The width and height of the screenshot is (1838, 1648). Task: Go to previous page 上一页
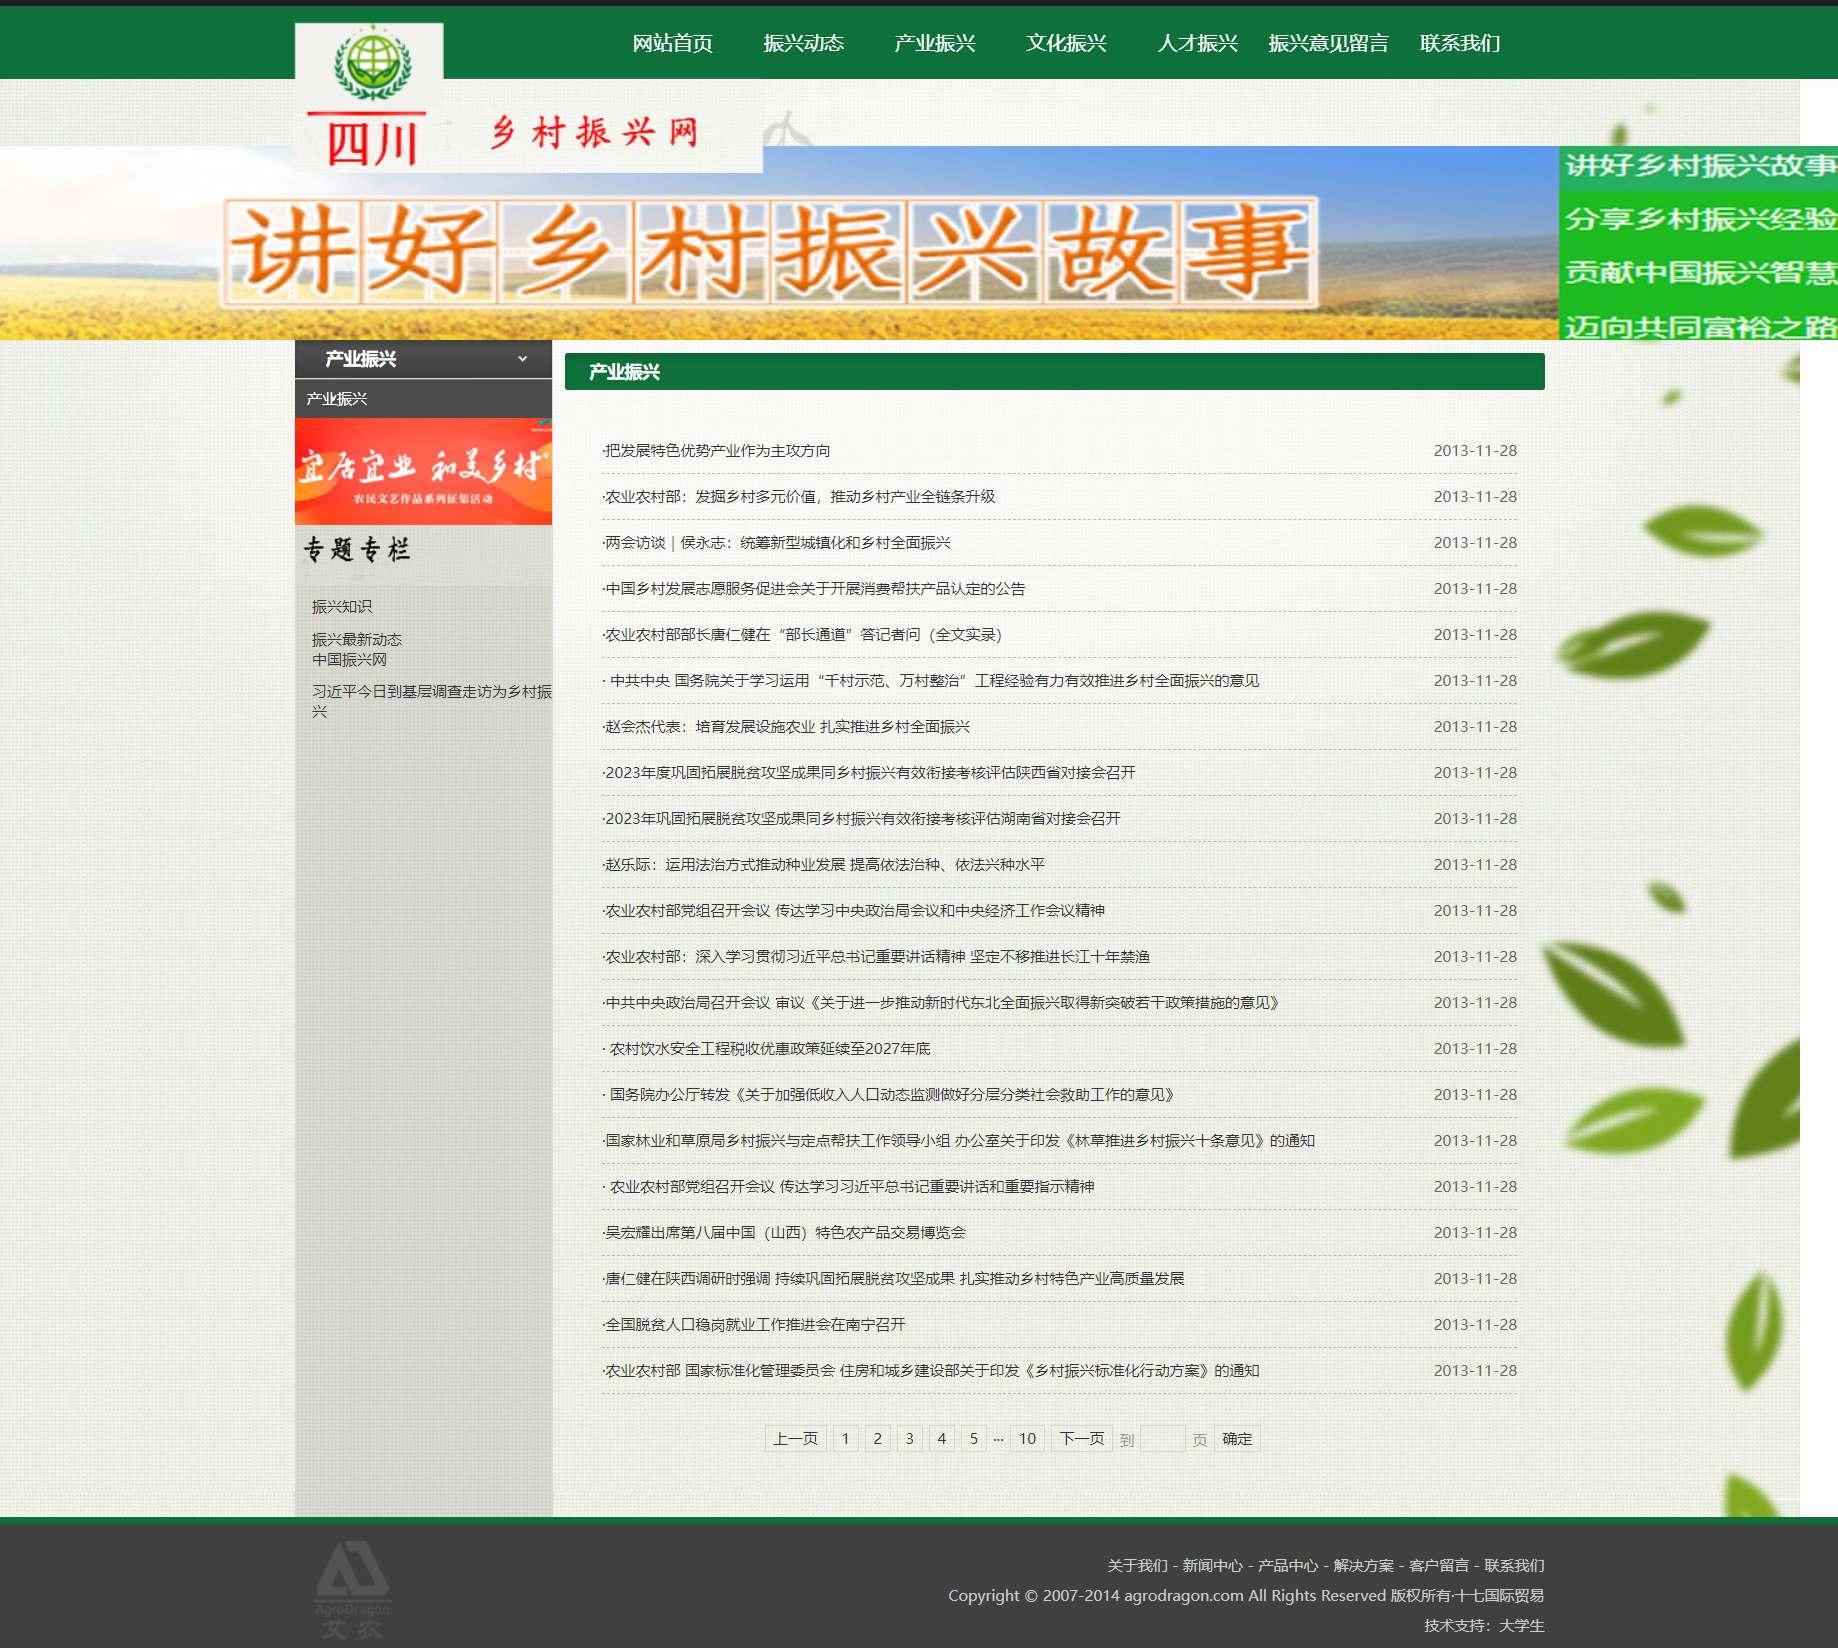(796, 1439)
